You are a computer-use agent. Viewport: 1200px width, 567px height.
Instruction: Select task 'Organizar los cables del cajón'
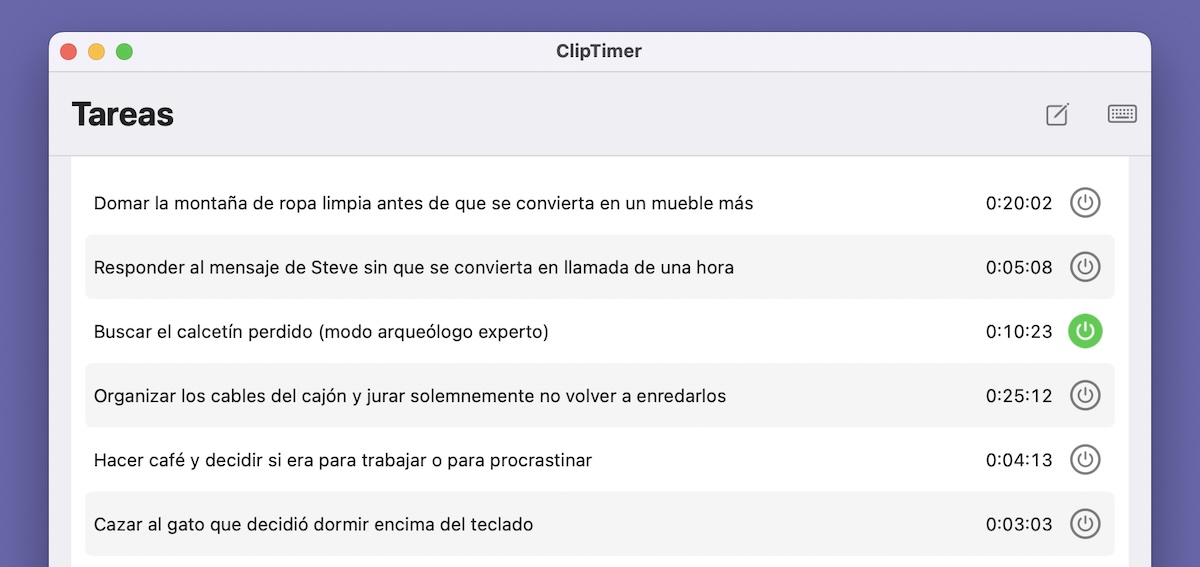[x=600, y=395]
